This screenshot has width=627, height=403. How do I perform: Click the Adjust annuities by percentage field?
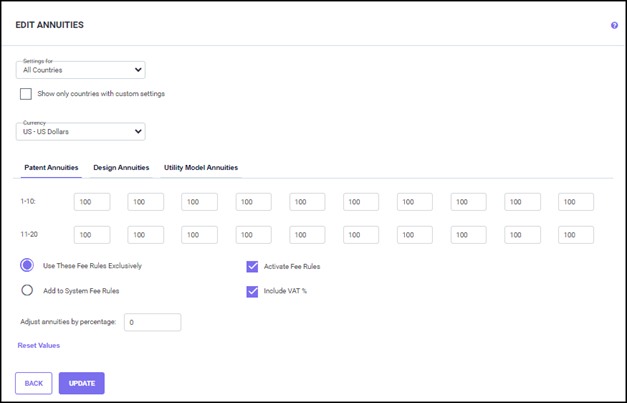pyautogui.click(x=152, y=322)
